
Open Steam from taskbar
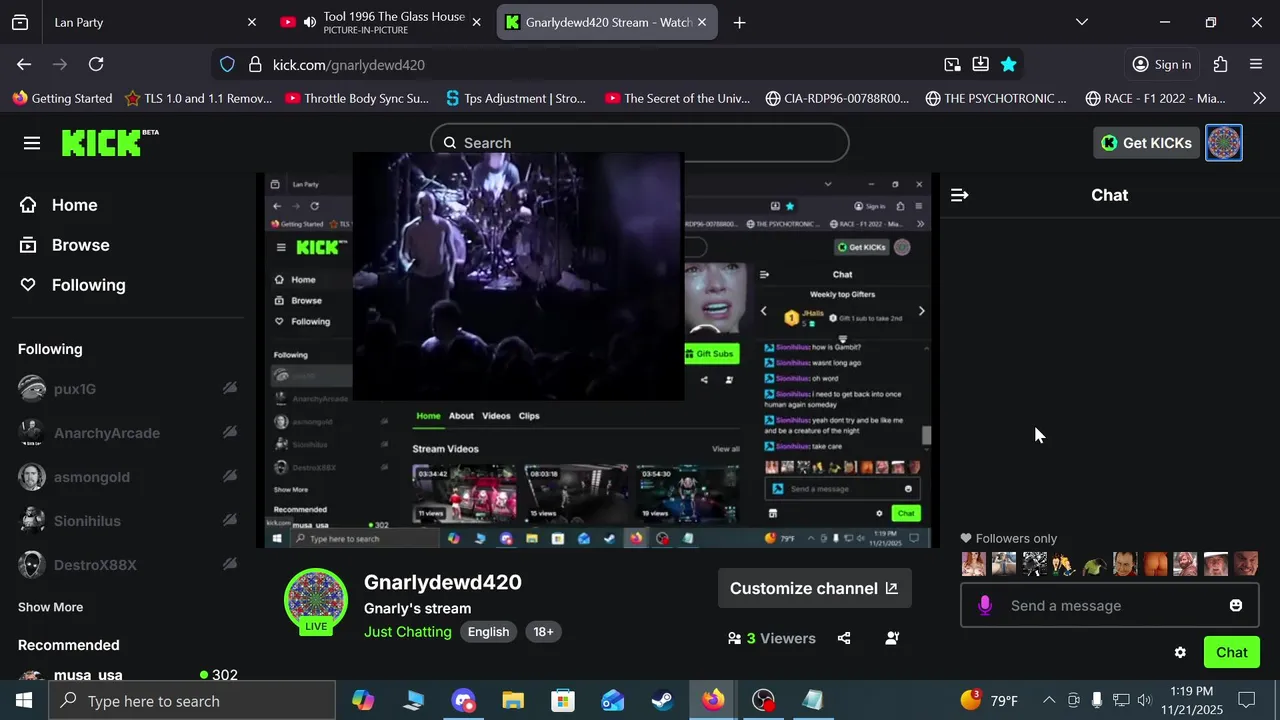[x=663, y=700]
